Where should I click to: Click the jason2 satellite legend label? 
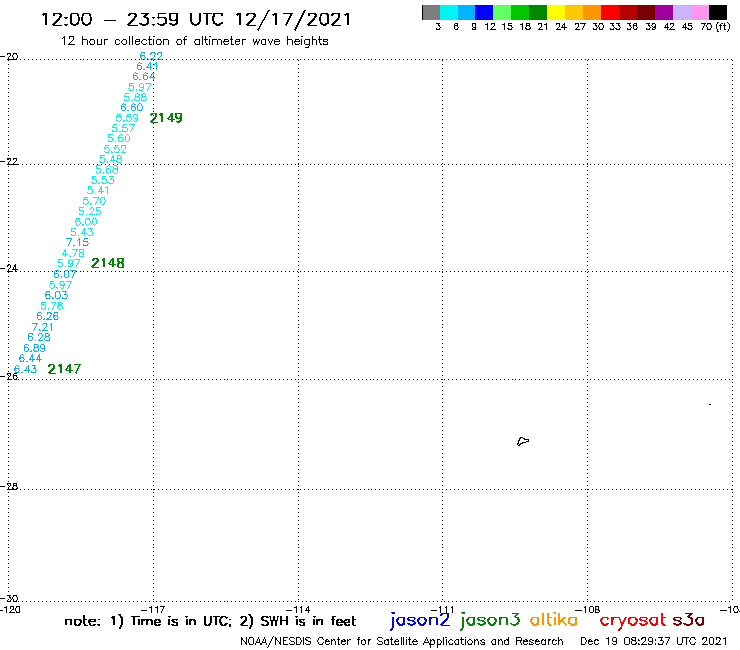point(420,620)
